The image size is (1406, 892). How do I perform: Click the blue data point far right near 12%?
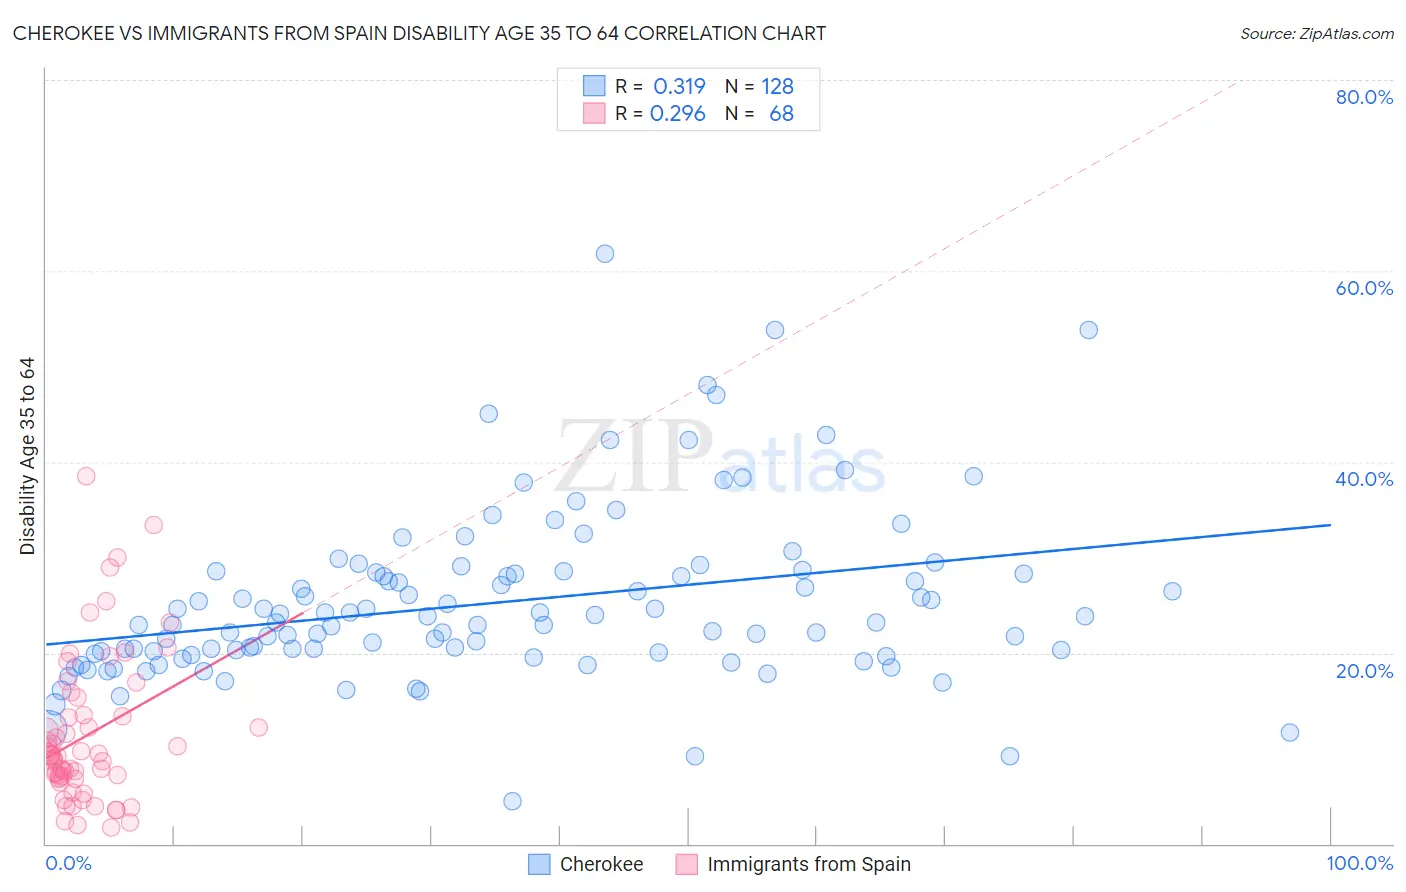1290,733
